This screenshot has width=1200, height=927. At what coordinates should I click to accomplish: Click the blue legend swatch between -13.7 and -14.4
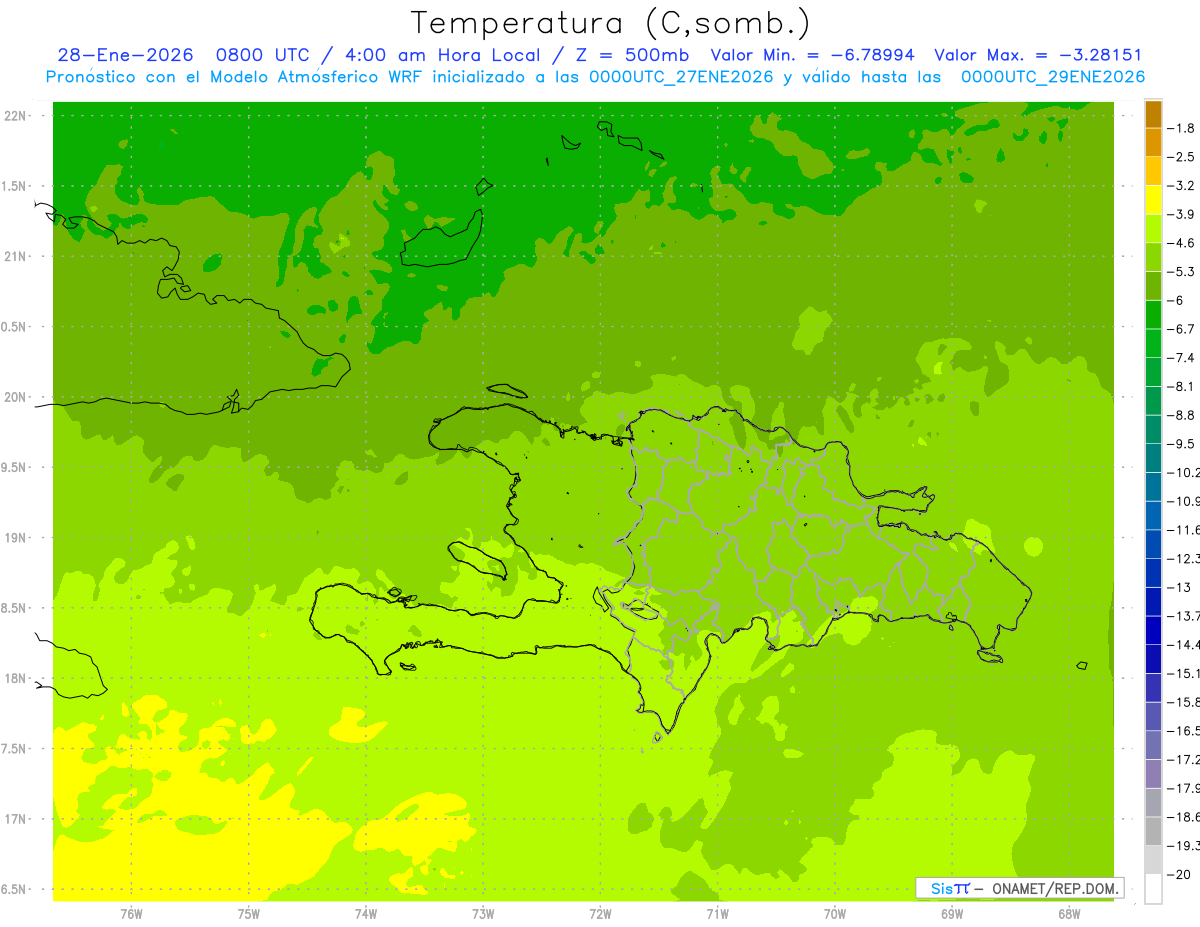tap(1153, 630)
